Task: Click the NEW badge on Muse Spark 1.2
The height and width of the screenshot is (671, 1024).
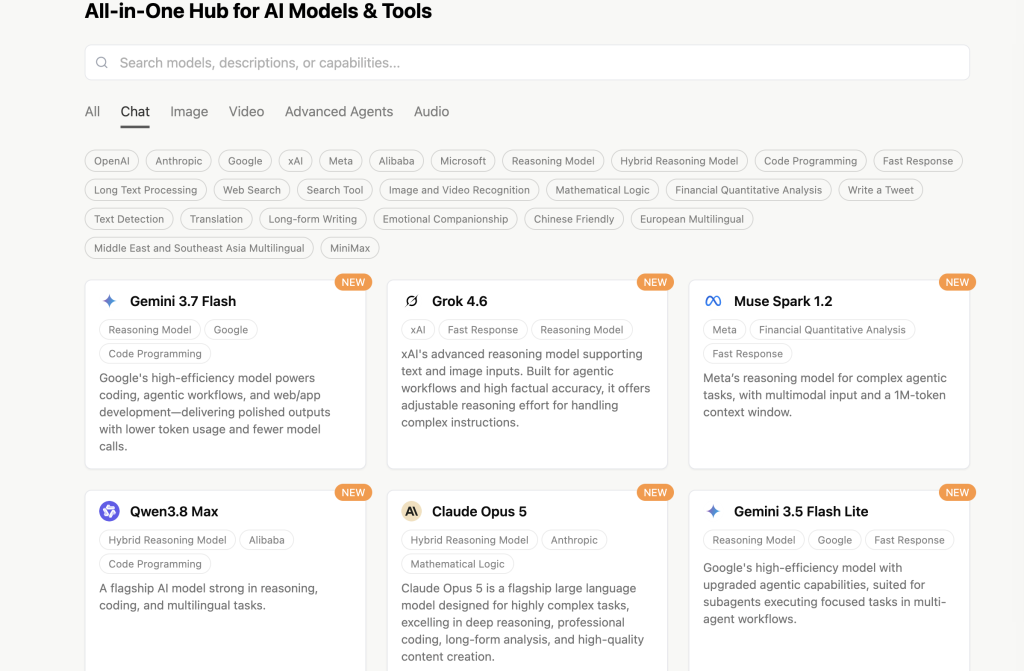Action: pos(957,282)
